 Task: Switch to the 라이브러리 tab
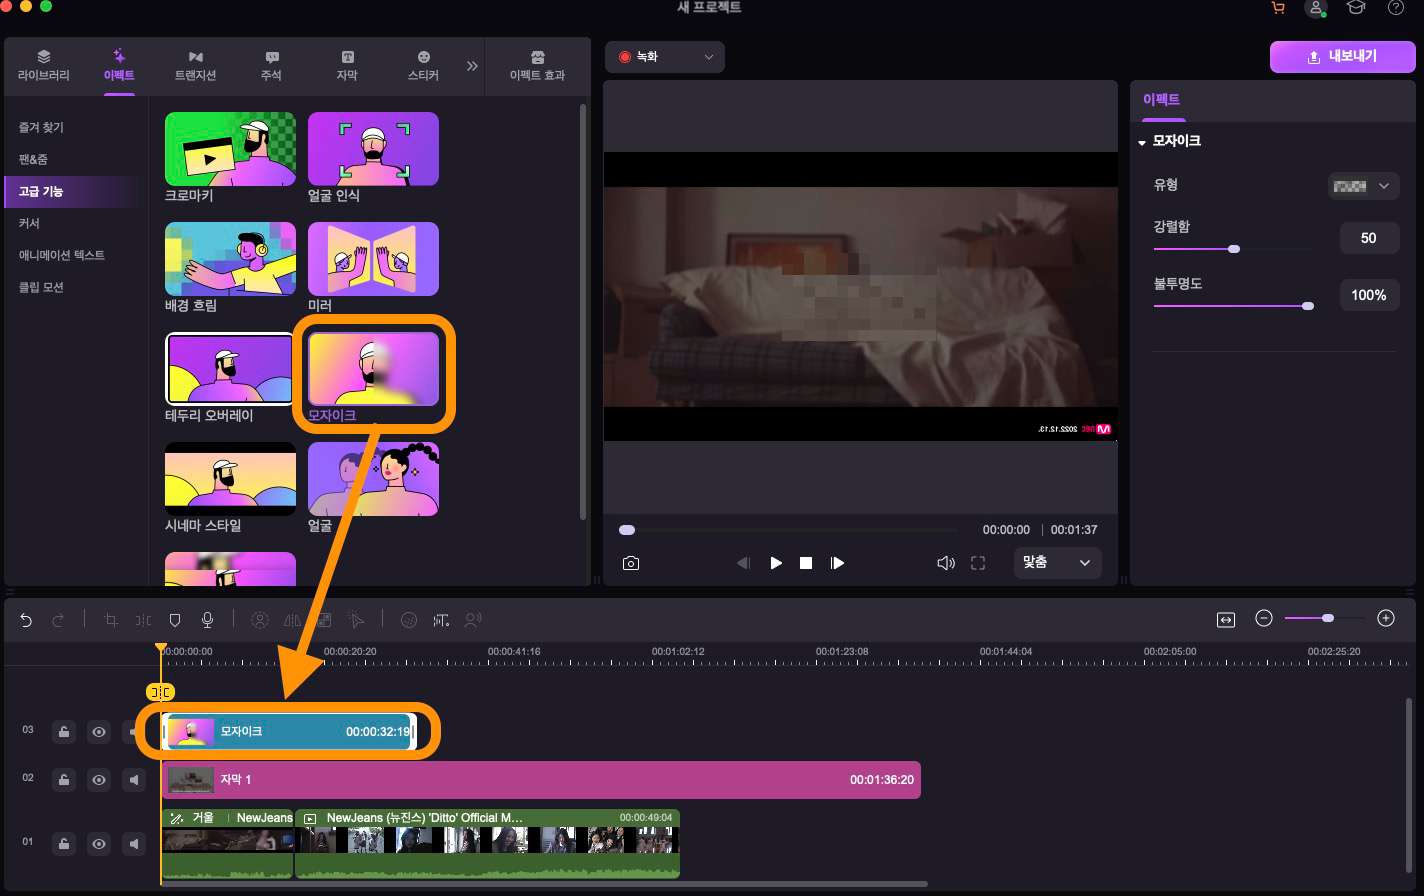click(x=43, y=66)
